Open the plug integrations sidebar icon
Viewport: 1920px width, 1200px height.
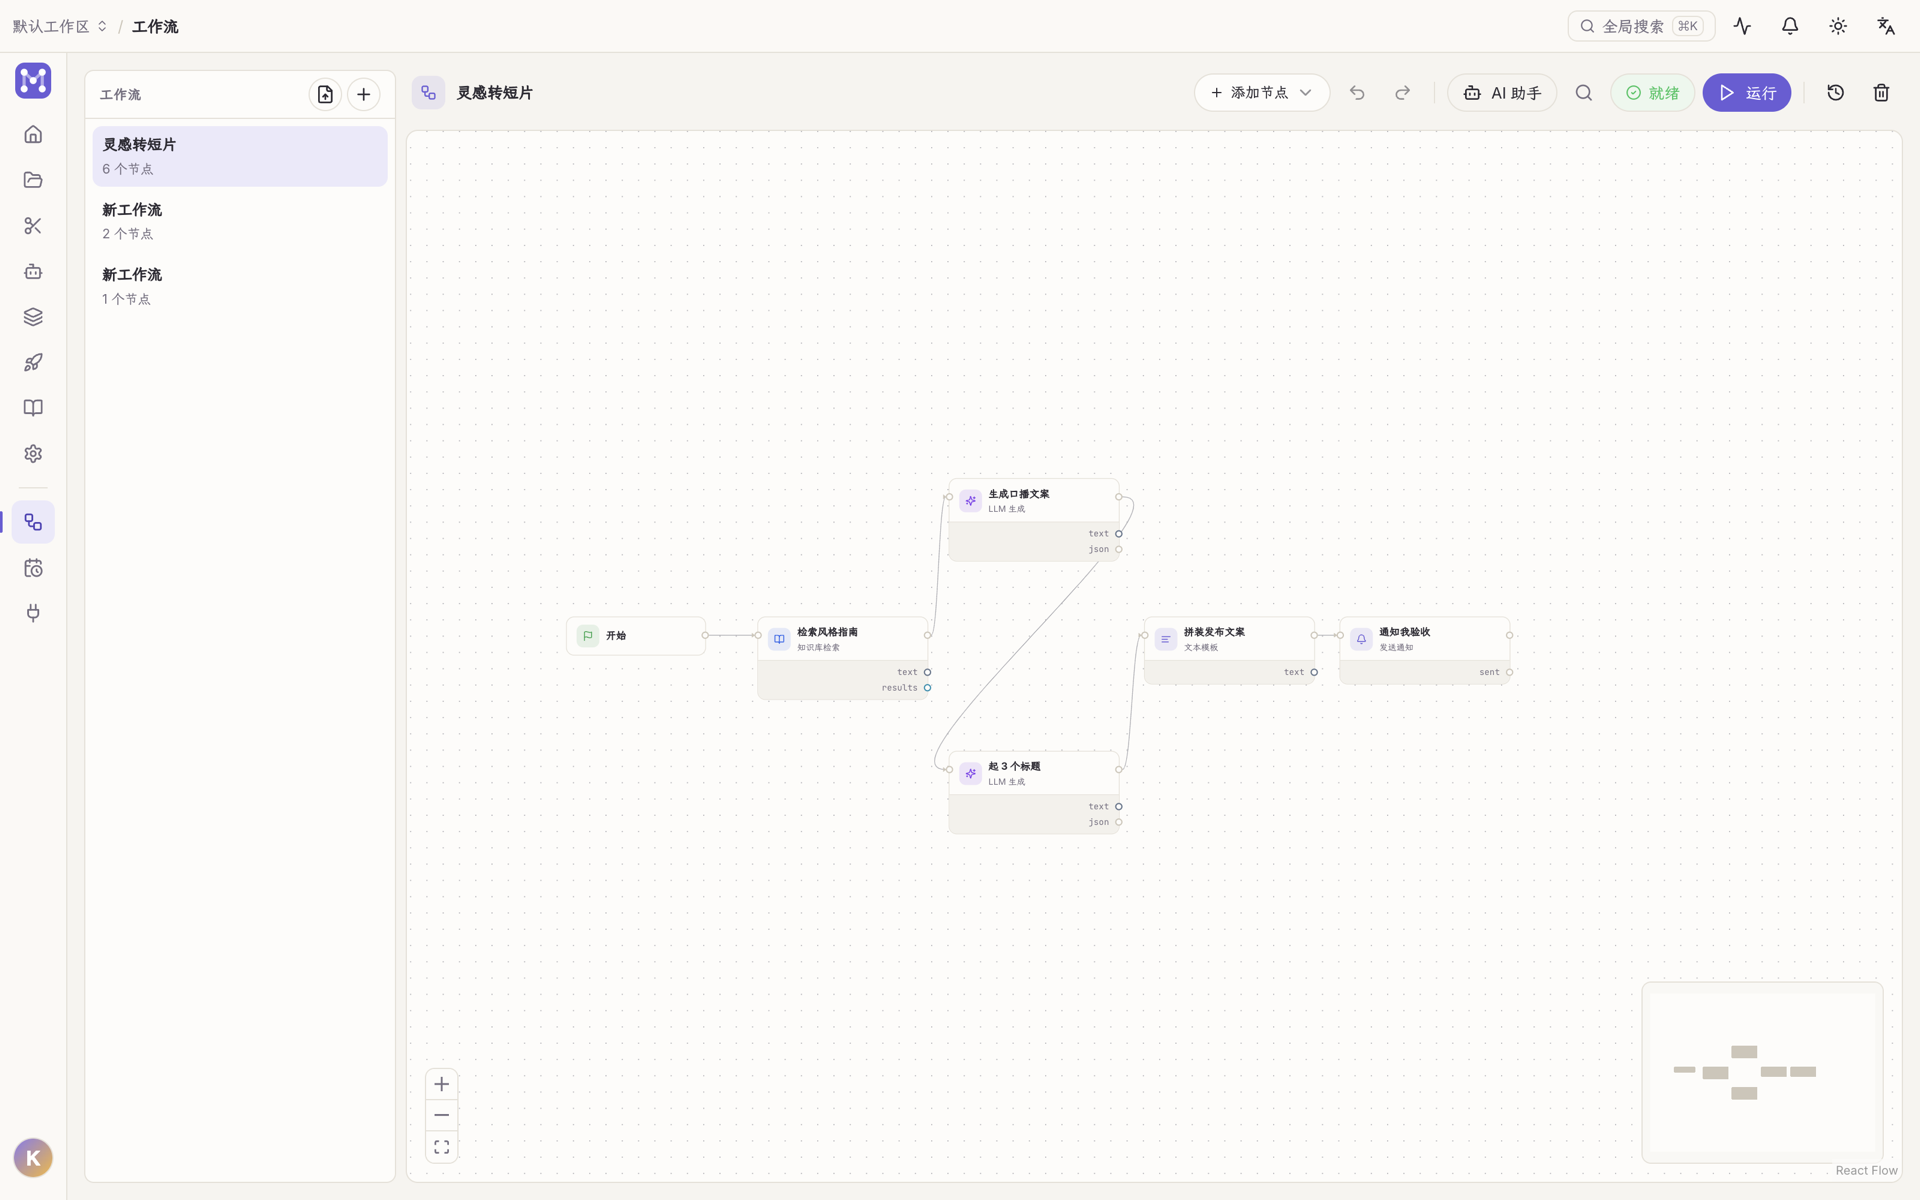click(x=33, y=613)
